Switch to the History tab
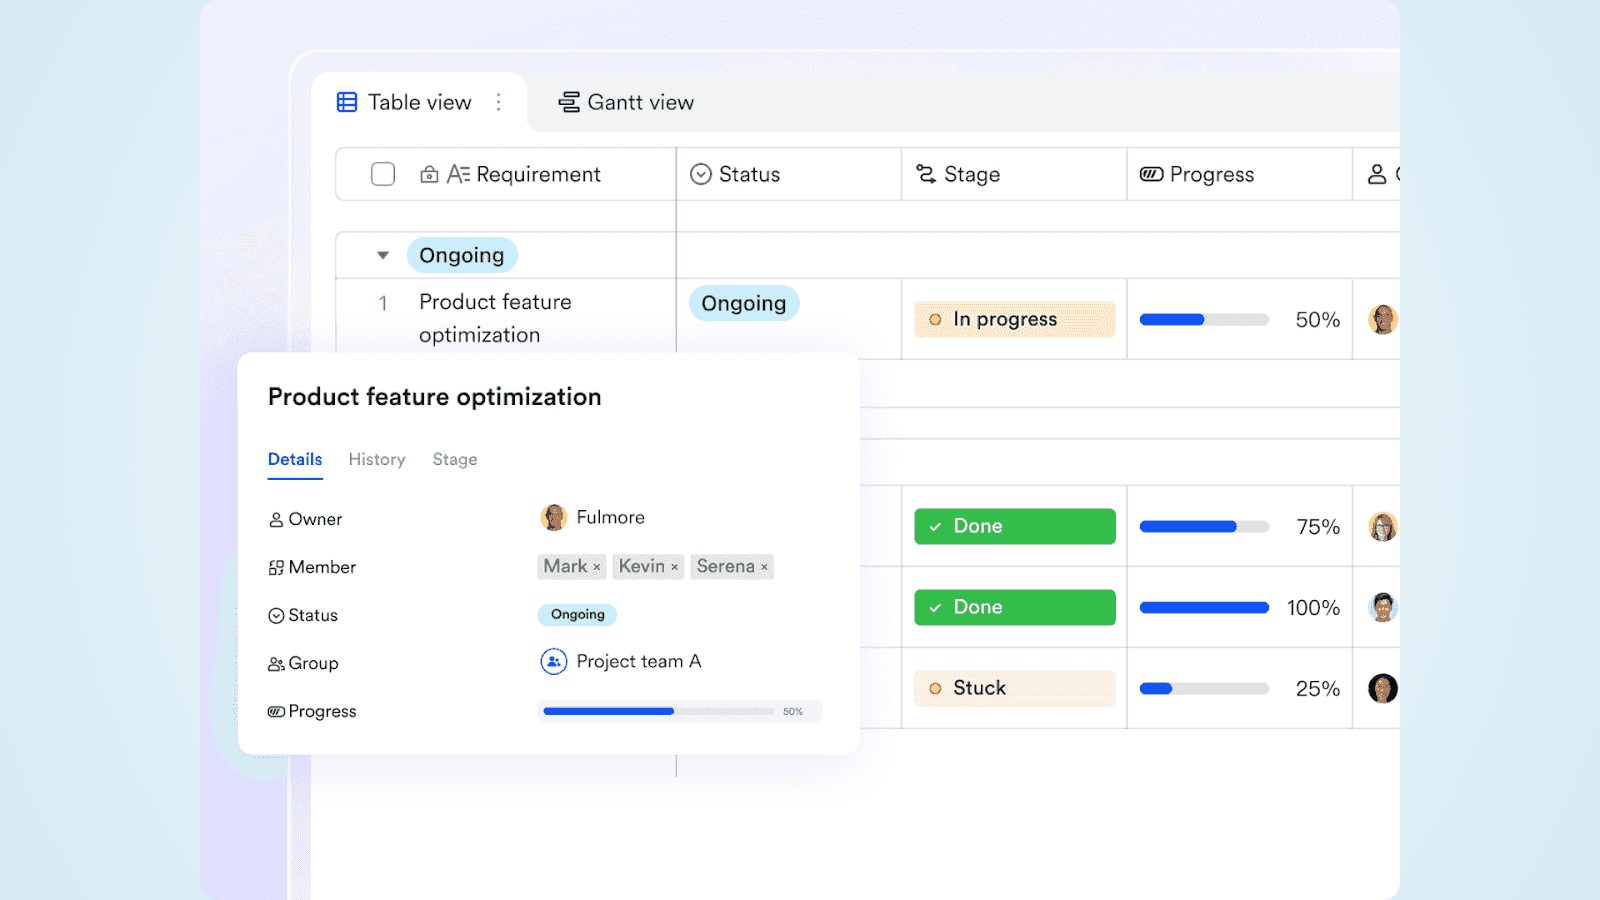The width and height of the screenshot is (1600, 900). pos(377,459)
